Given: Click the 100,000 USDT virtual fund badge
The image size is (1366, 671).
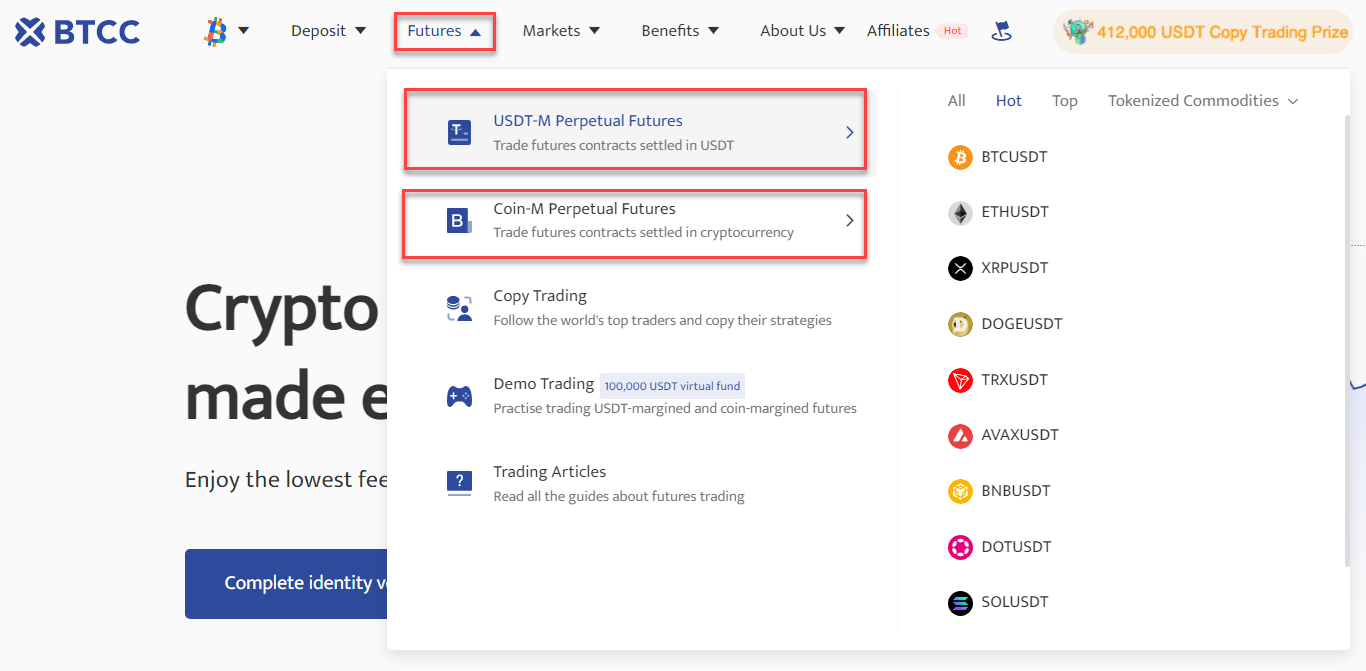Looking at the screenshot, I should (672, 386).
